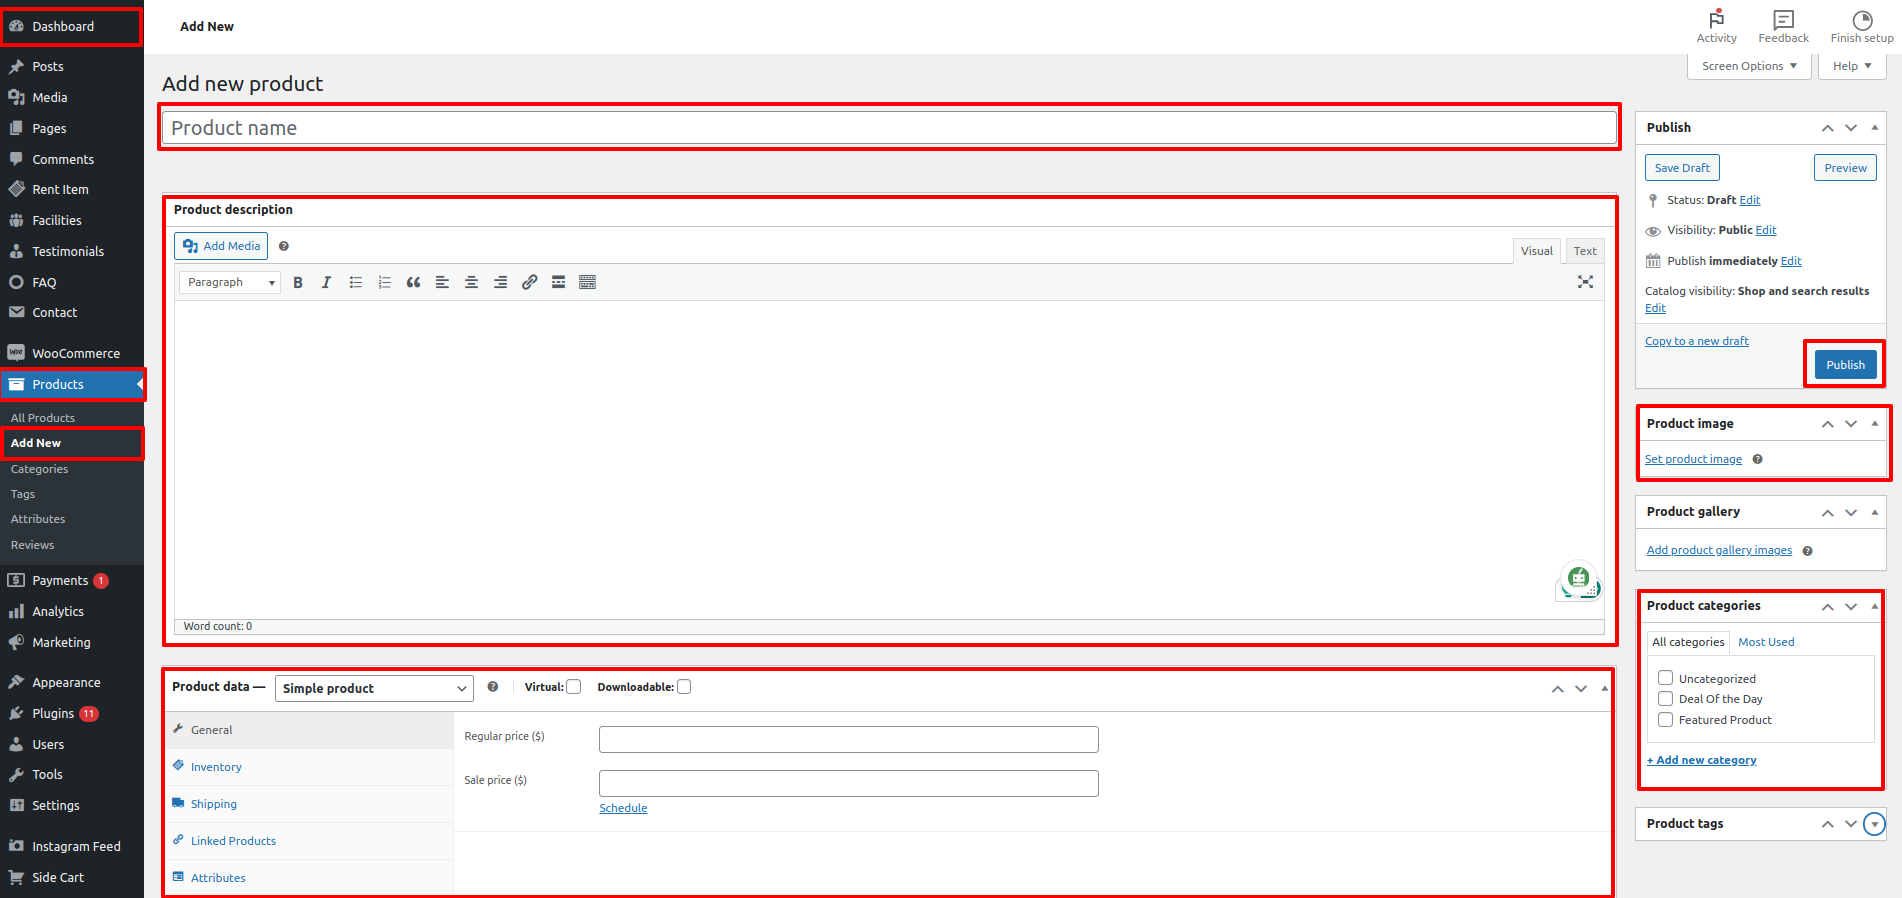Click the Preview button
1902x898 pixels.
coord(1845,168)
